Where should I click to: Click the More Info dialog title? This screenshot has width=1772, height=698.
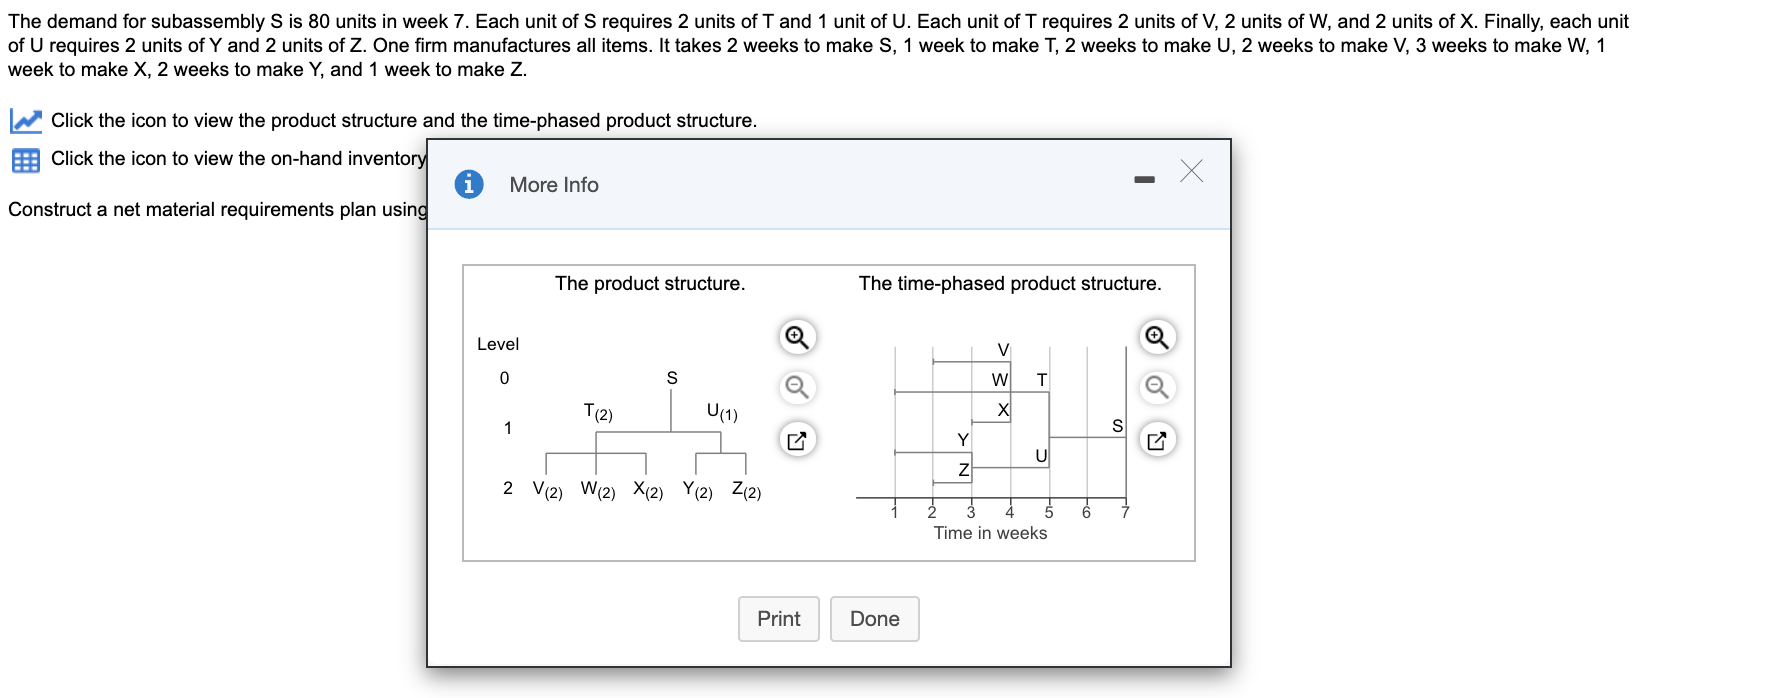click(x=553, y=184)
